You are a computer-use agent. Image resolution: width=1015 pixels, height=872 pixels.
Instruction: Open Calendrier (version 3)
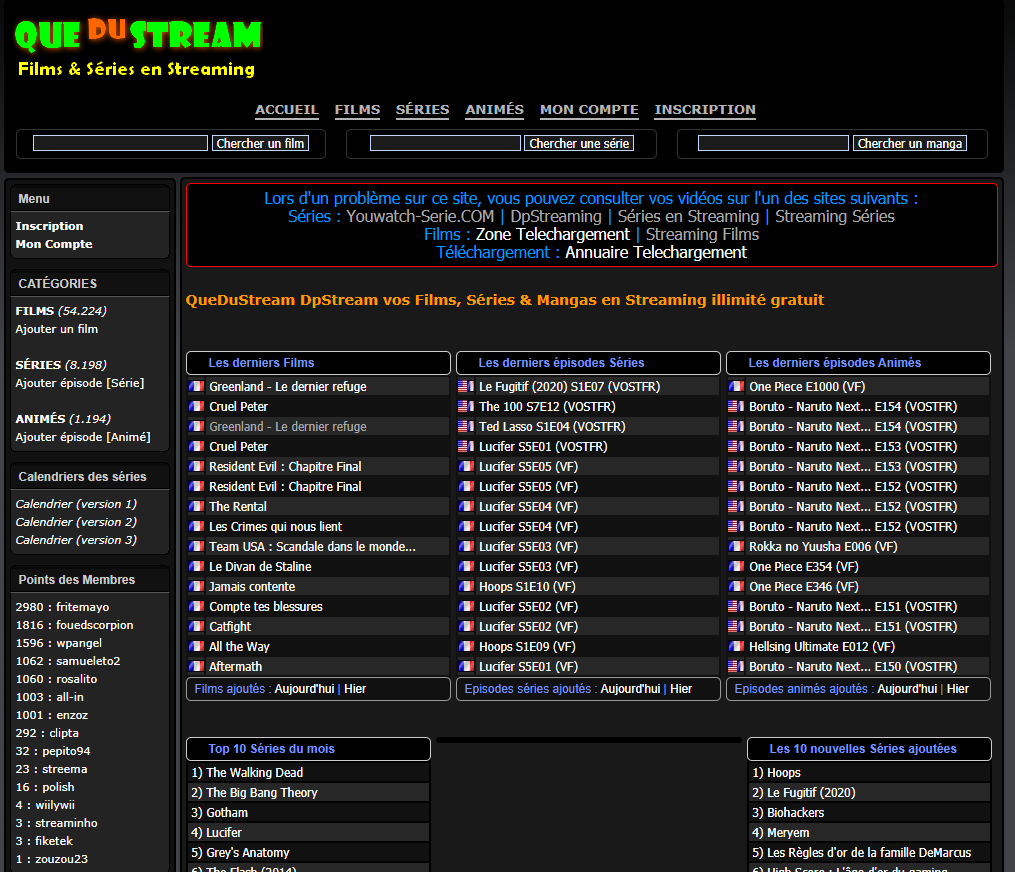click(76, 540)
